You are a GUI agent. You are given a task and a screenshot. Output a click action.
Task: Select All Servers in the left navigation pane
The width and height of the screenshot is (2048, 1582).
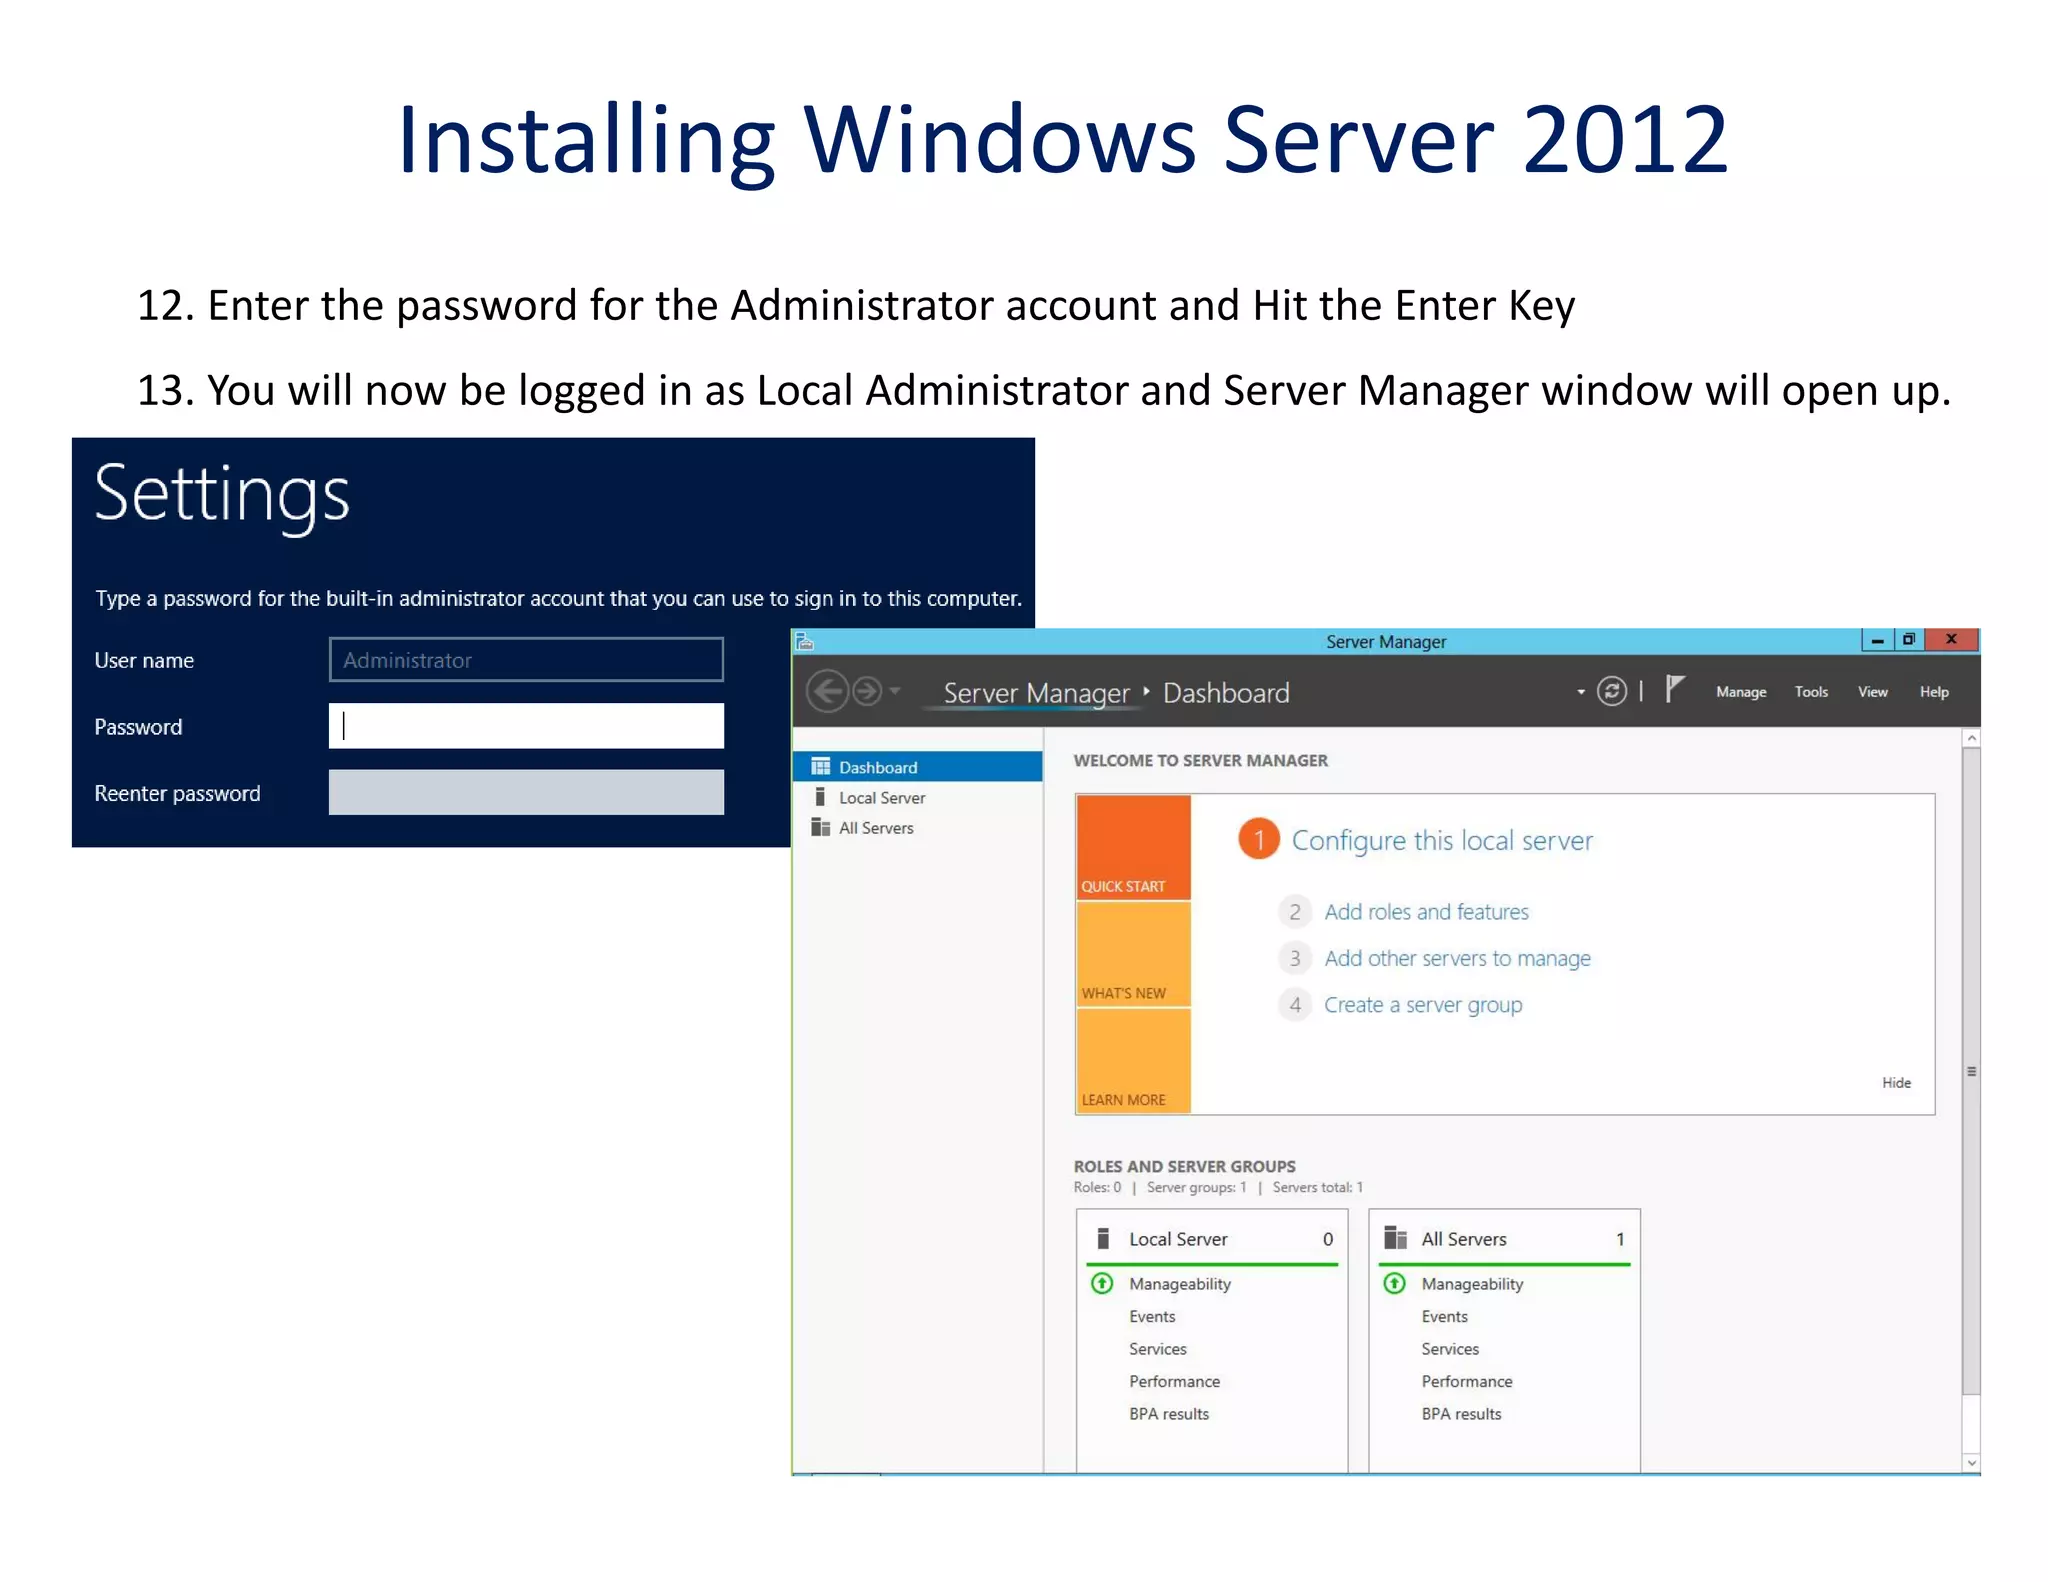click(918, 827)
